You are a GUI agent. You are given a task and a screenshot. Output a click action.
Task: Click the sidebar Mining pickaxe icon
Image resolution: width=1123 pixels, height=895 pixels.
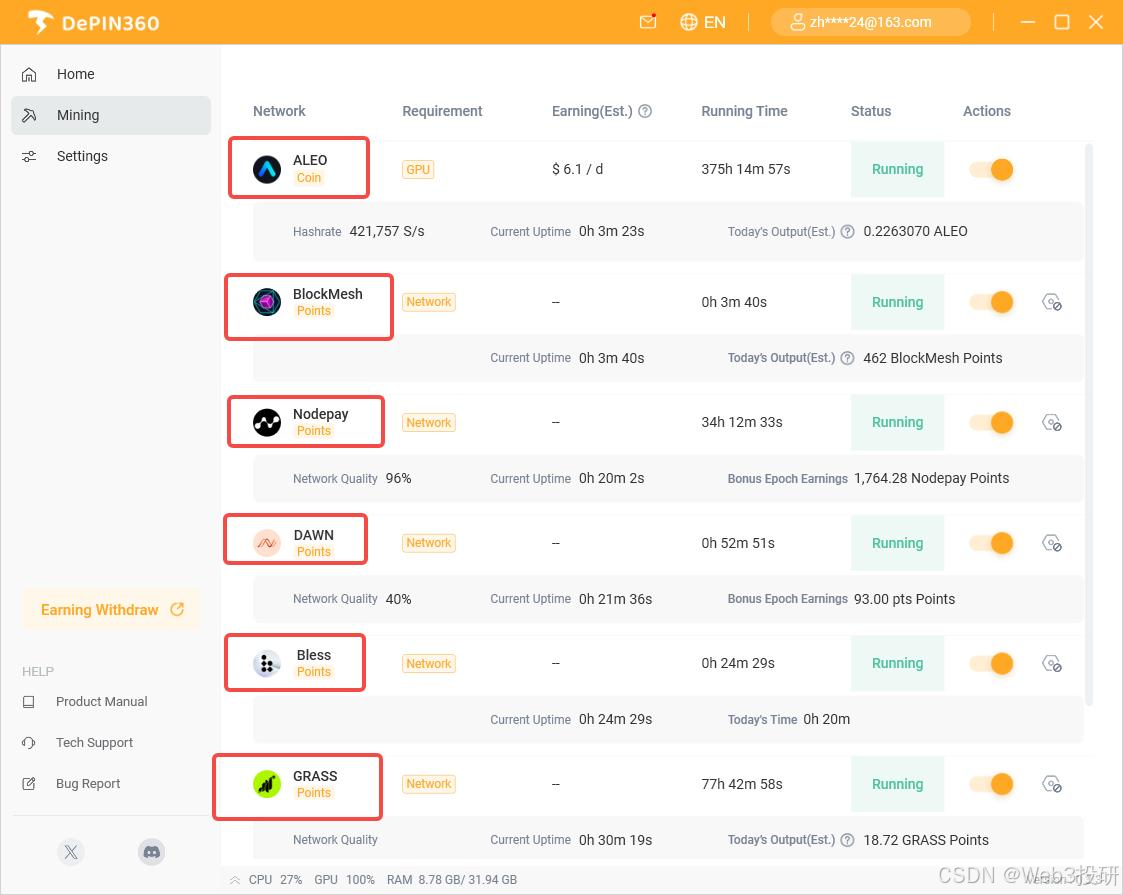pyautogui.click(x=29, y=115)
